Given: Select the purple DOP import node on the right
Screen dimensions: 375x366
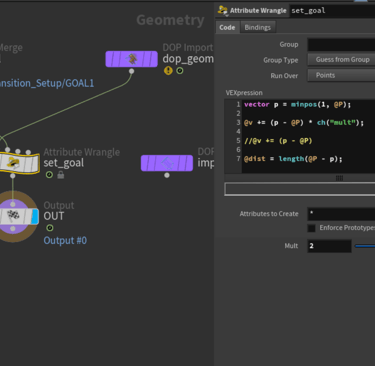Looking at the screenshot, I should [x=167, y=163].
